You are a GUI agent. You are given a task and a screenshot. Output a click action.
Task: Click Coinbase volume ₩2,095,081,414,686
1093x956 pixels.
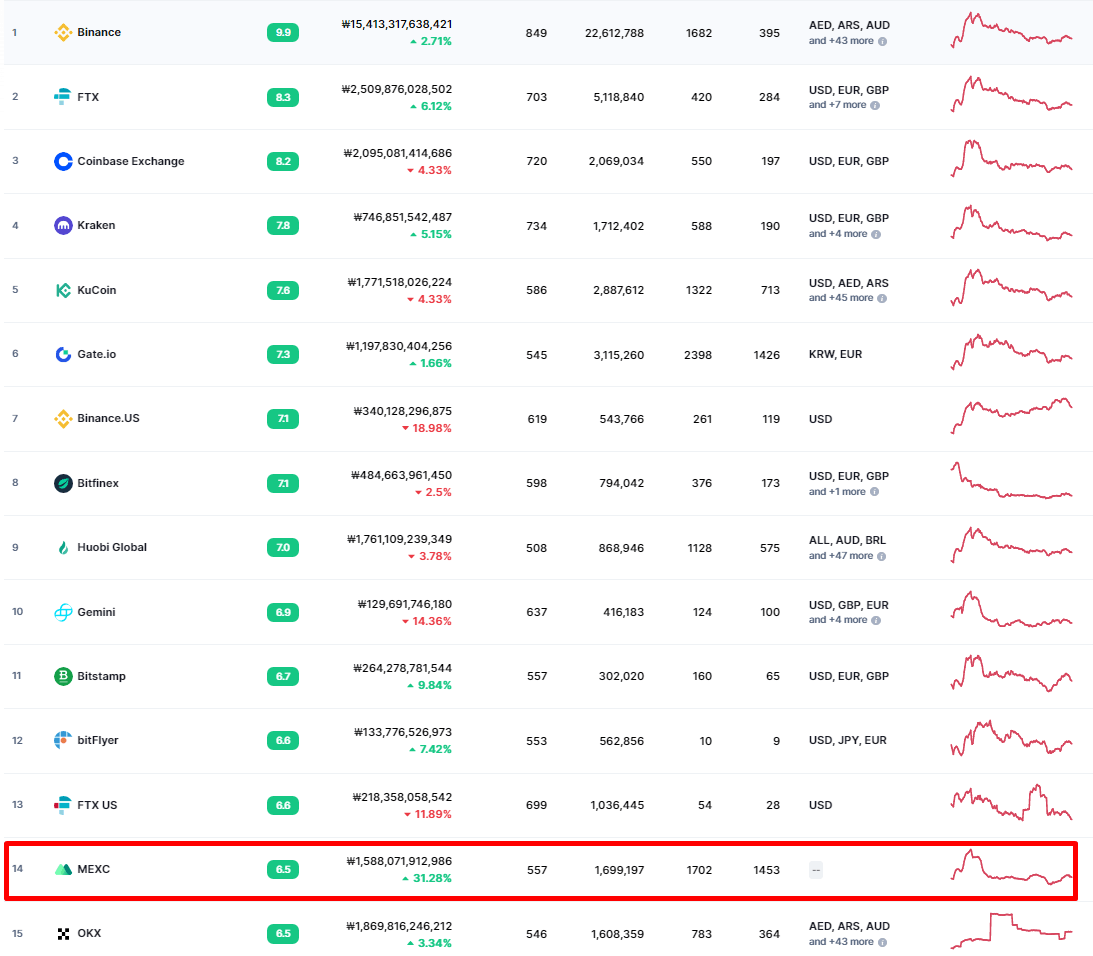coord(398,153)
